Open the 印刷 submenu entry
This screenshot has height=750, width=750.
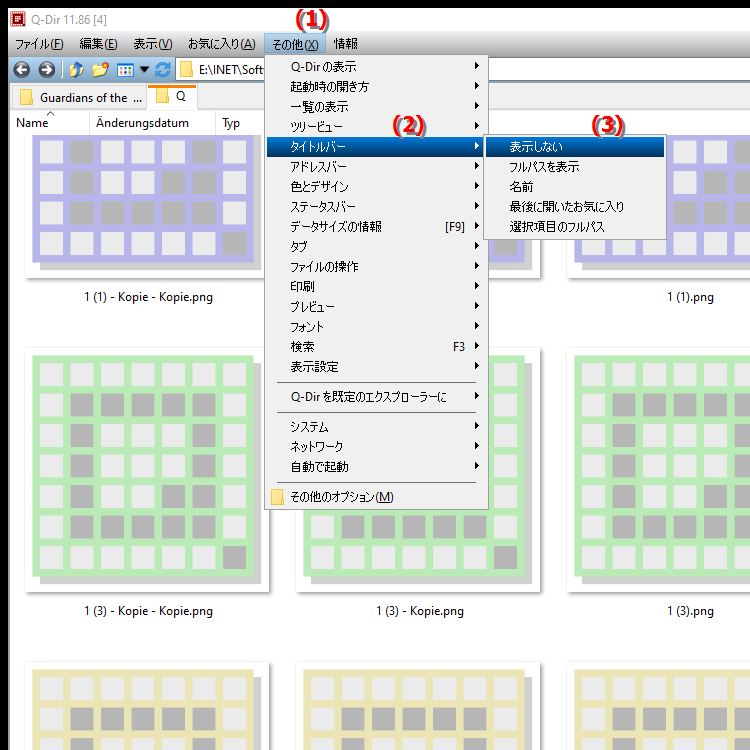click(376, 287)
